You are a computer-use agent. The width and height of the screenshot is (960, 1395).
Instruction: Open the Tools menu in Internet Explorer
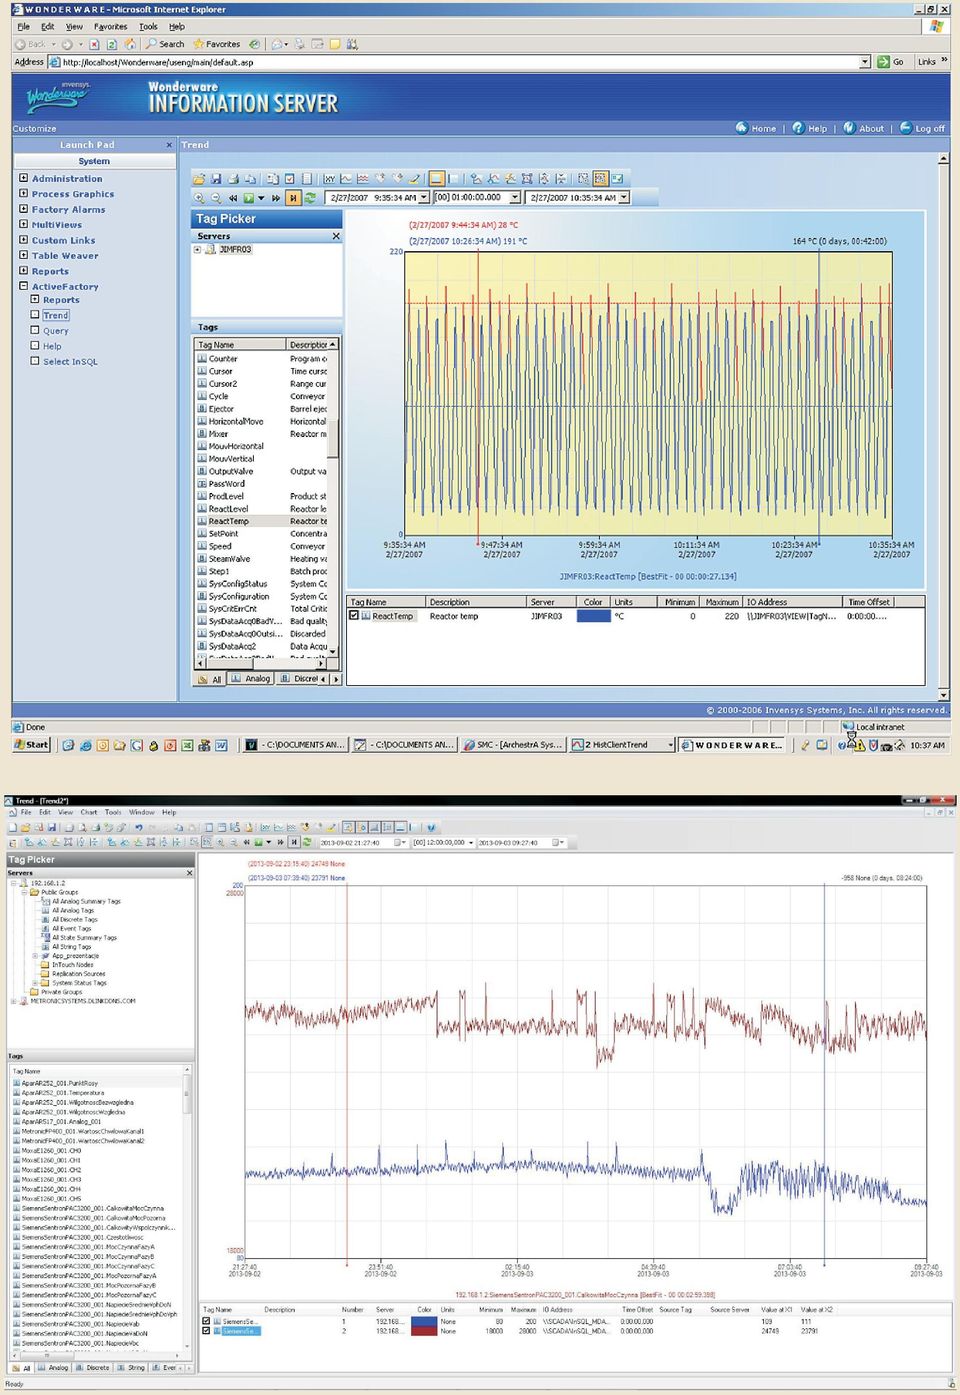click(x=148, y=27)
